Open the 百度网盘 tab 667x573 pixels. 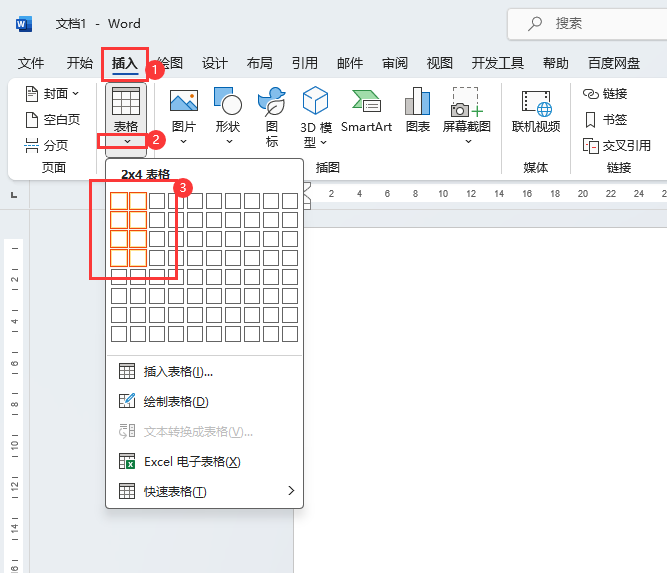614,63
